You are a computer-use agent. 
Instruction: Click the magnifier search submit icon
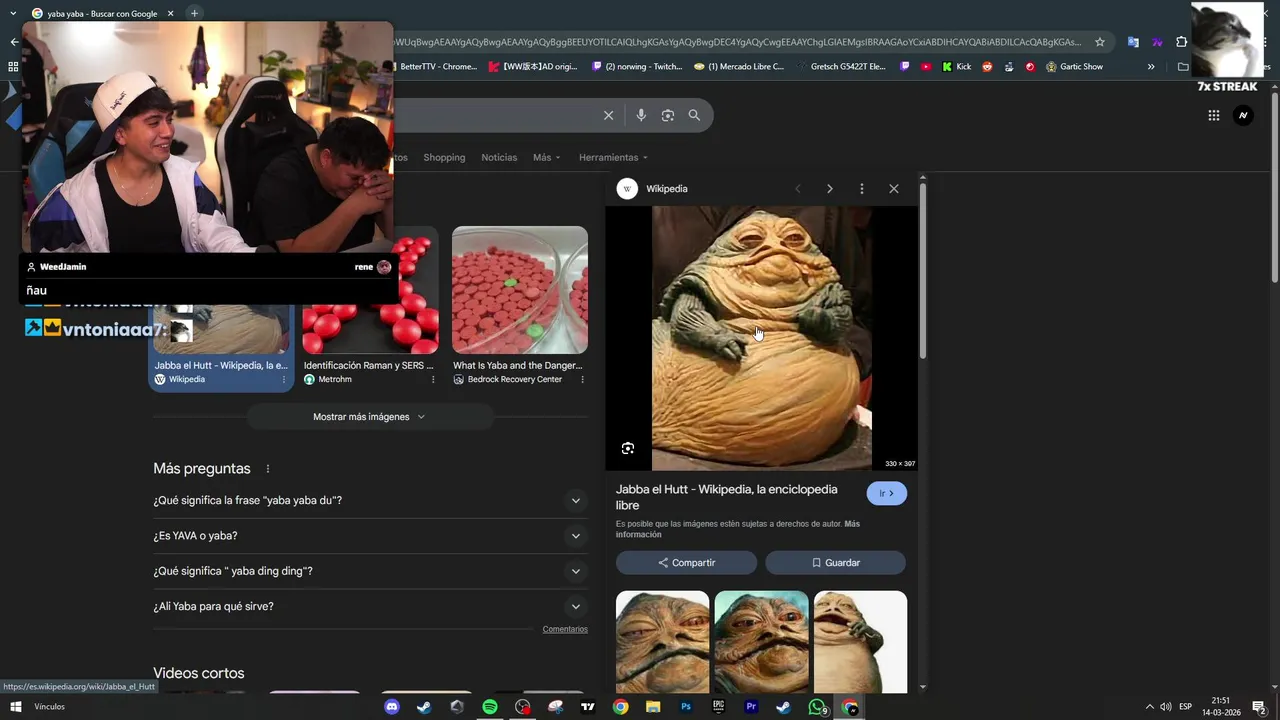(694, 115)
